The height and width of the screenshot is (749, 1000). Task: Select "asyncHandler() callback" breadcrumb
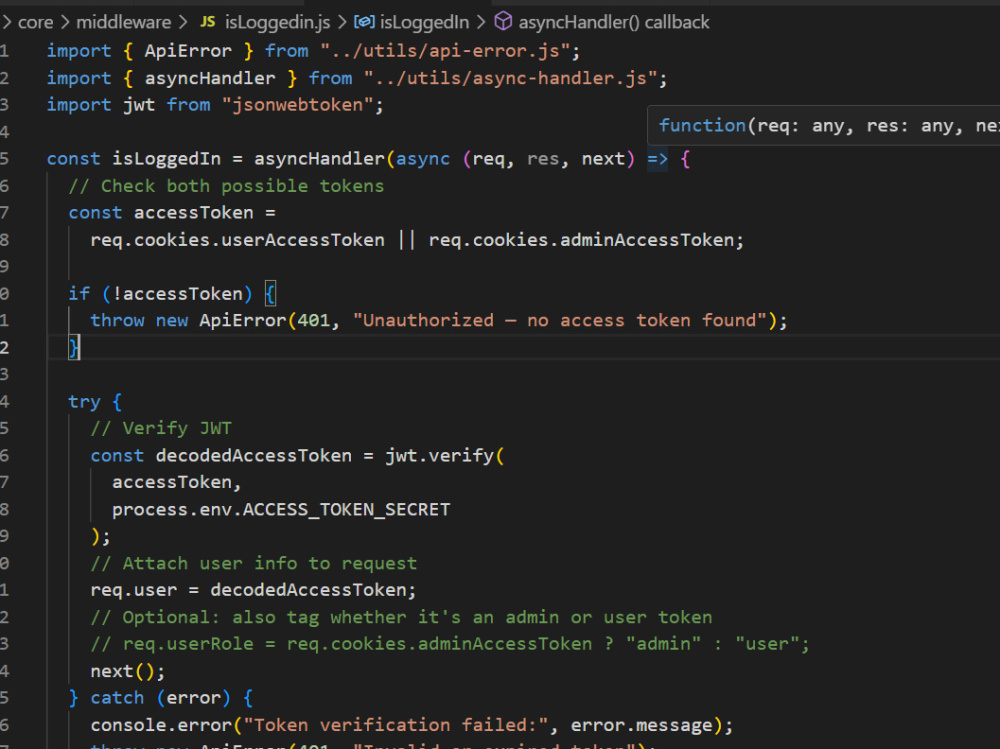click(x=614, y=22)
